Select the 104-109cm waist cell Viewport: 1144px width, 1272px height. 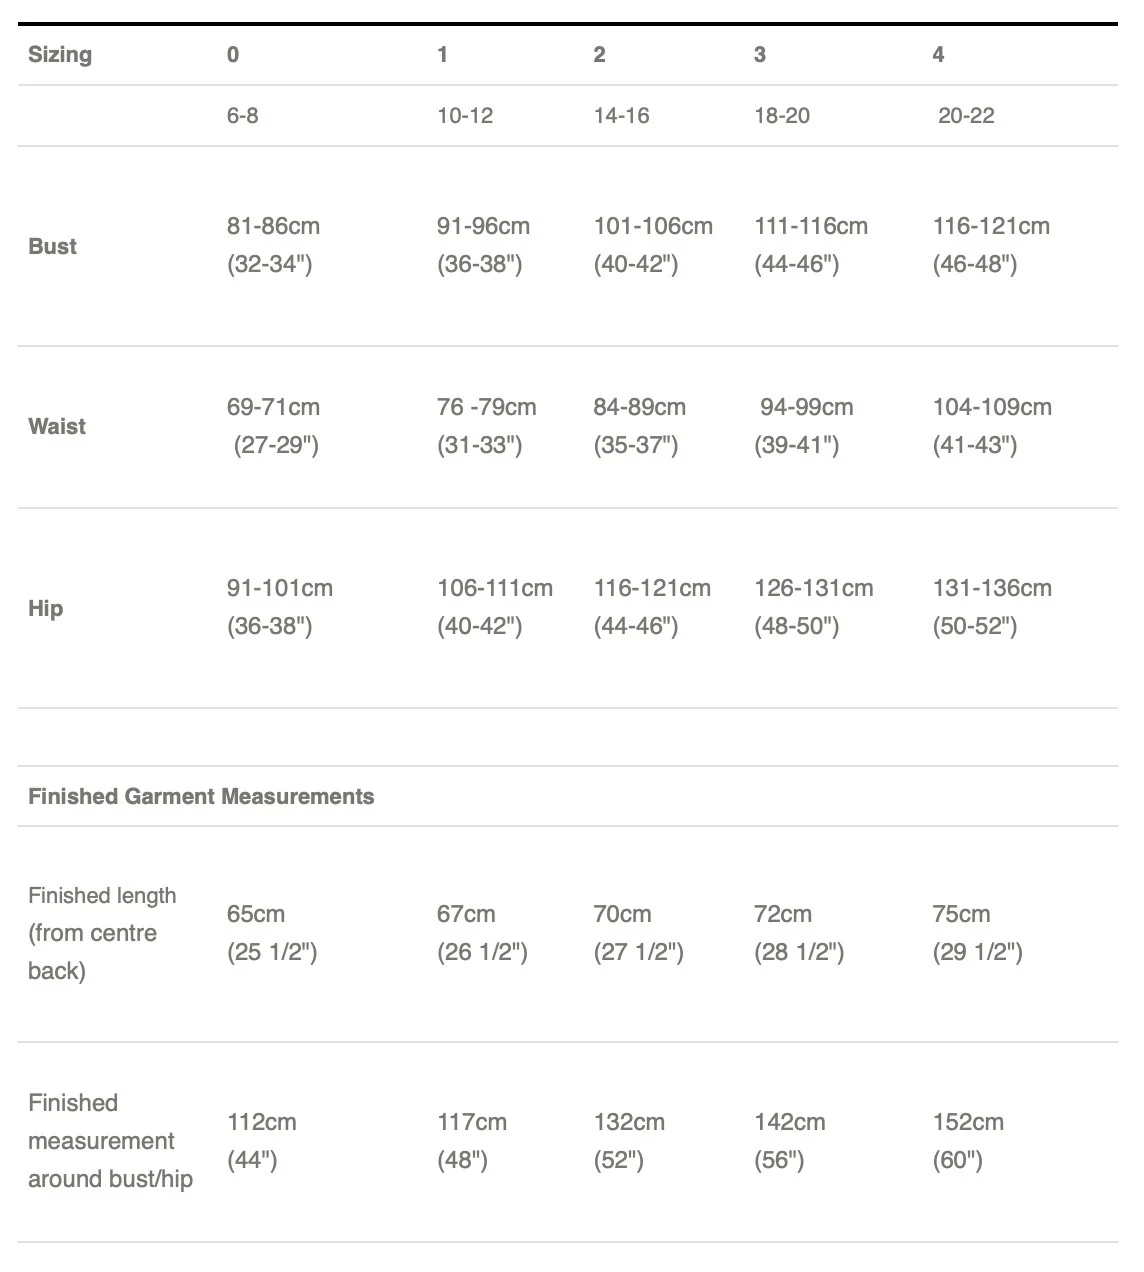coord(992,408)
